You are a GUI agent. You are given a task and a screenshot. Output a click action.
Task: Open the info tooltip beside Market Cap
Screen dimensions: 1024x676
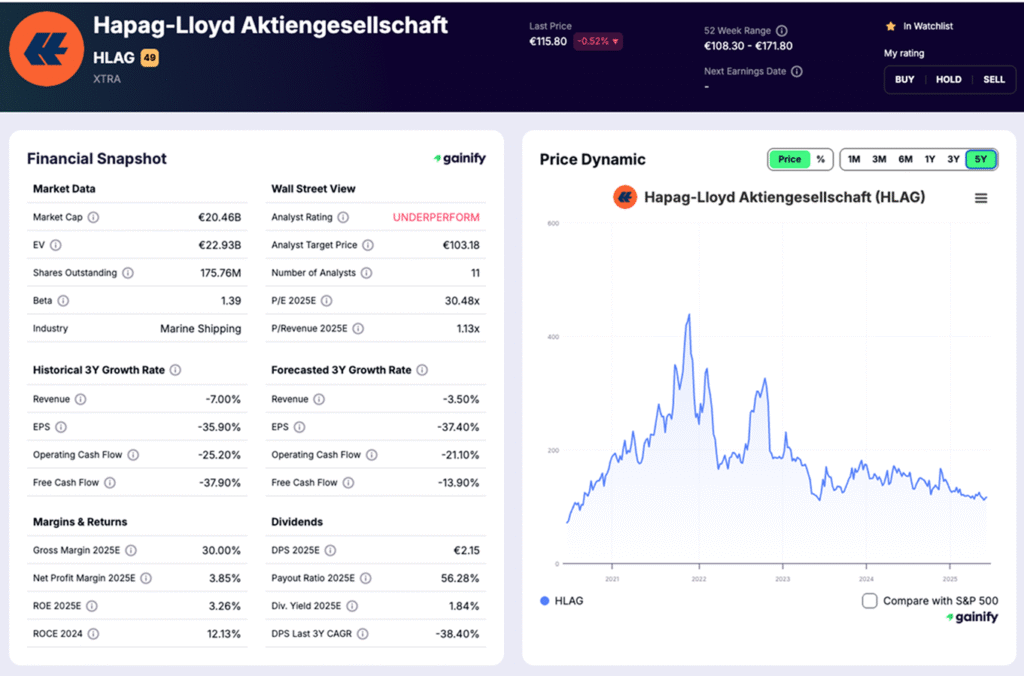click(97, 217)
